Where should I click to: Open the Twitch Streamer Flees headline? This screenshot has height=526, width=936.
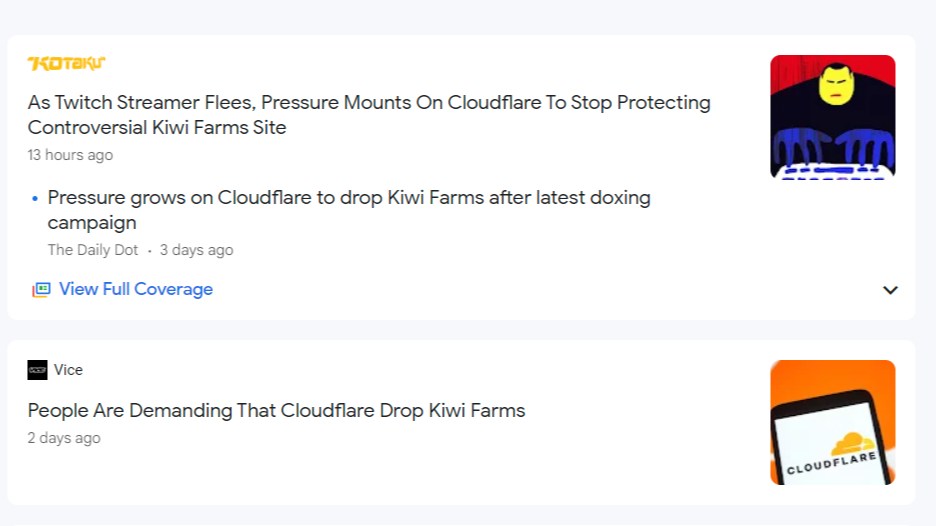(369, 115)
